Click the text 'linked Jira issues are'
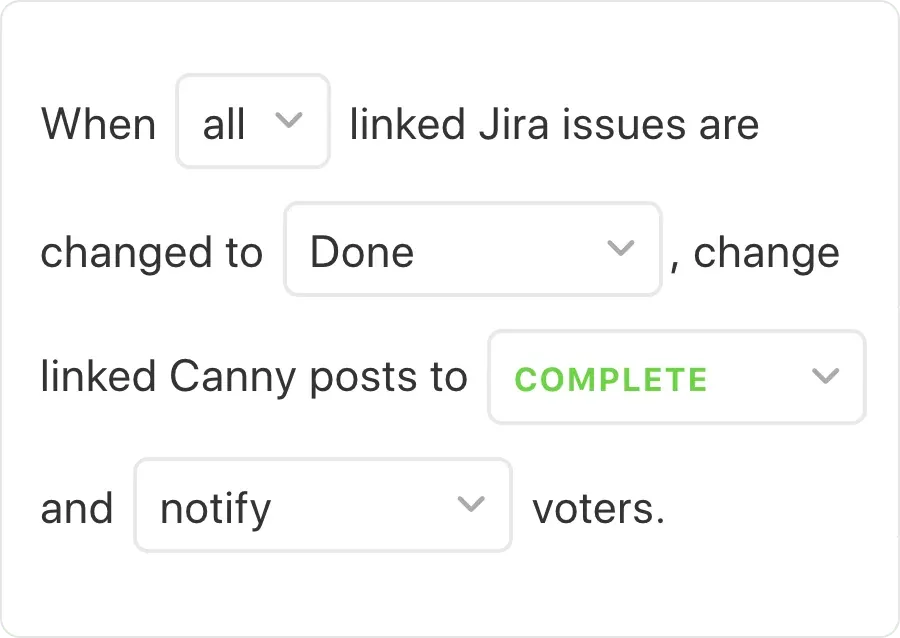This screenshot has width=900, height=638. point(552,124)
